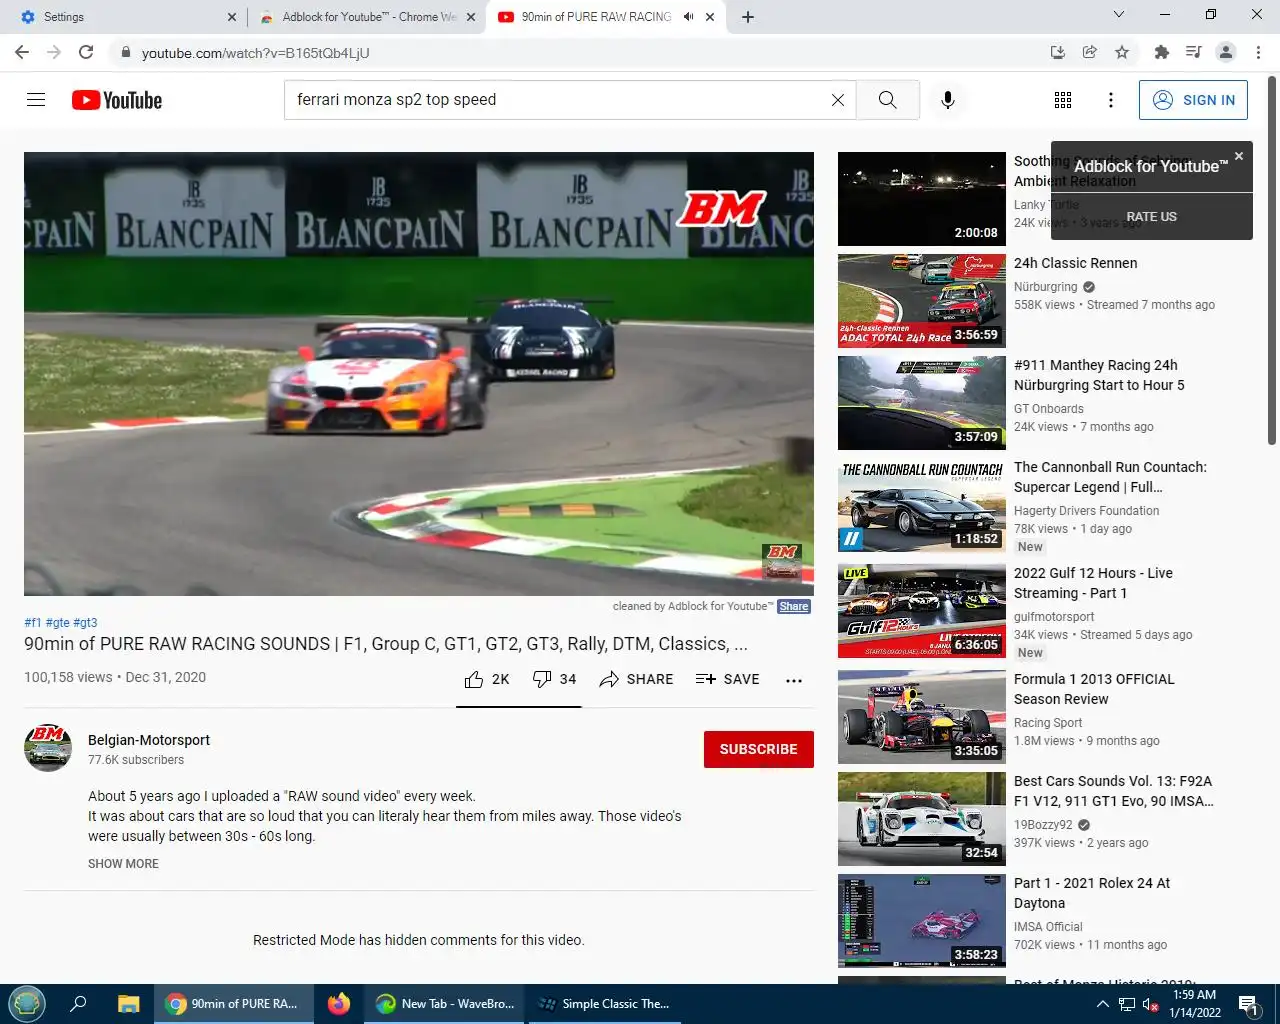Open Simple Classic Theme taskbar item
The width and height of the screenshot is (1280, 1024).
(x=604, y=1004)
